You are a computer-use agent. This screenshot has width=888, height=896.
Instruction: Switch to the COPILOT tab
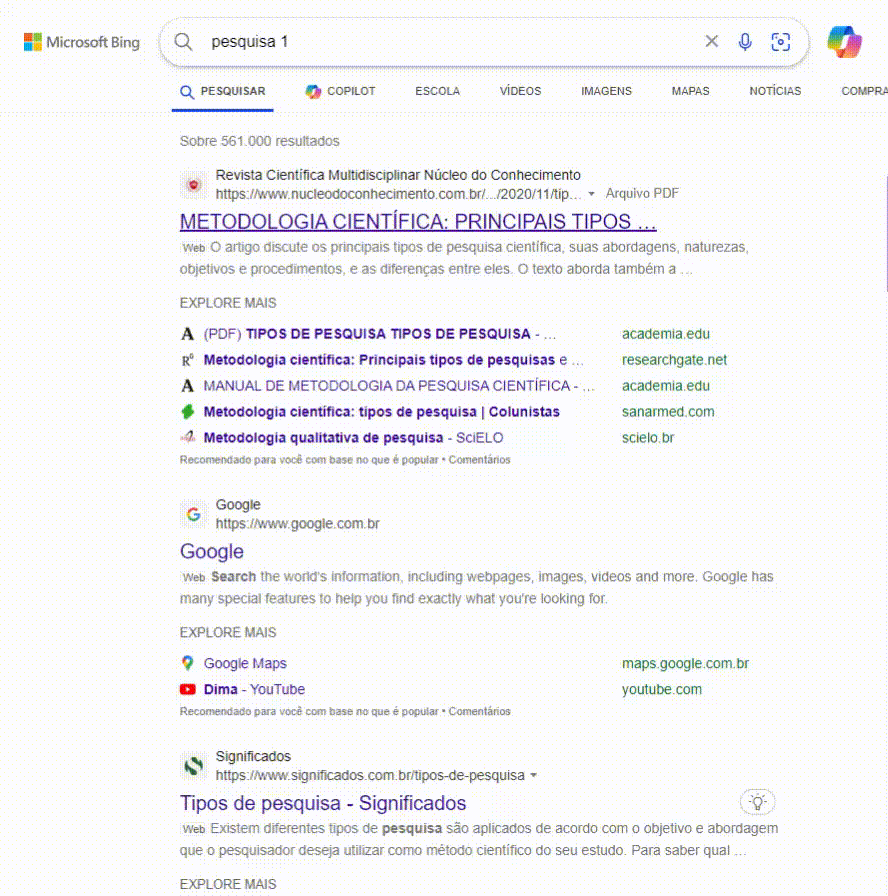pos(340,91)
